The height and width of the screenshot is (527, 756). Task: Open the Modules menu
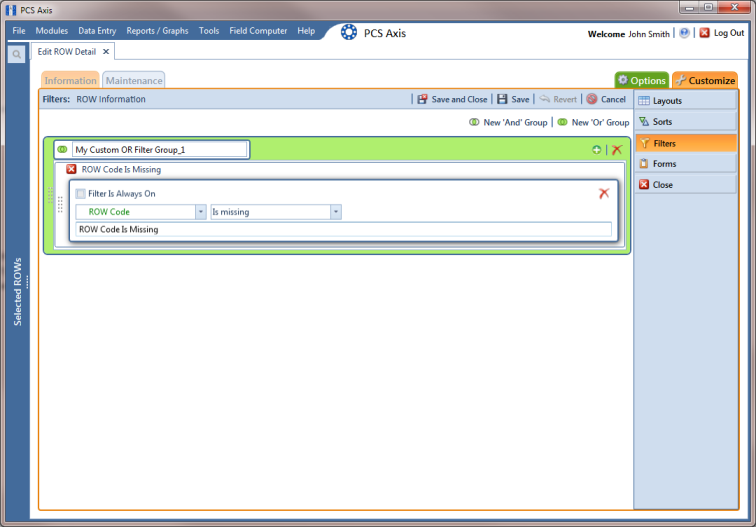tap(52, 31)
